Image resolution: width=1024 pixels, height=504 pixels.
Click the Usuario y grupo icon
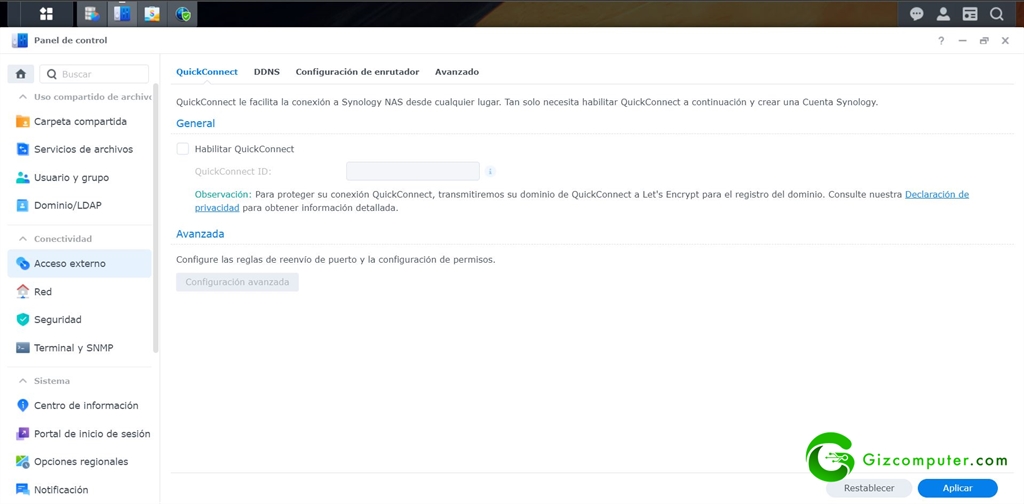pos(23,178)
